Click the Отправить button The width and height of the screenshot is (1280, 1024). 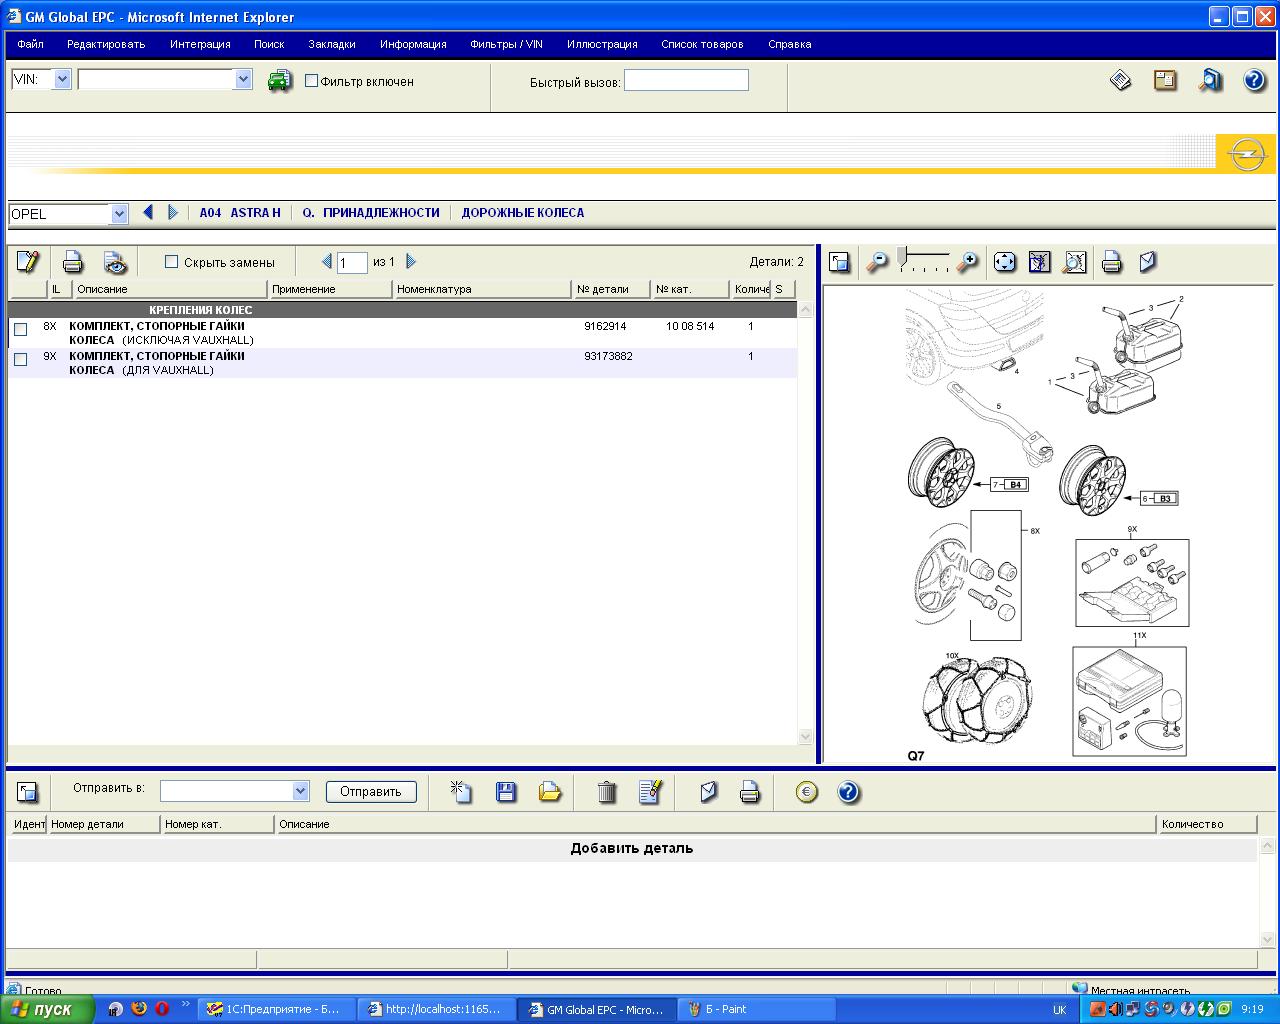(371, 791)
